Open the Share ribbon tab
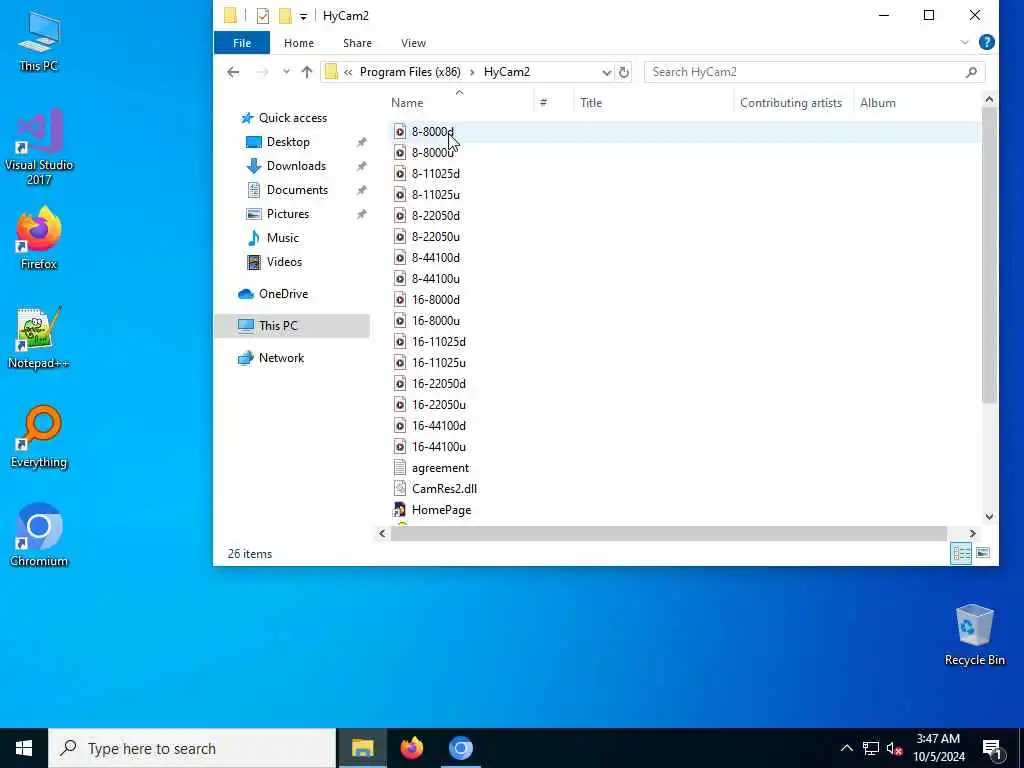 pyautogui.click(x=357, y=42)
